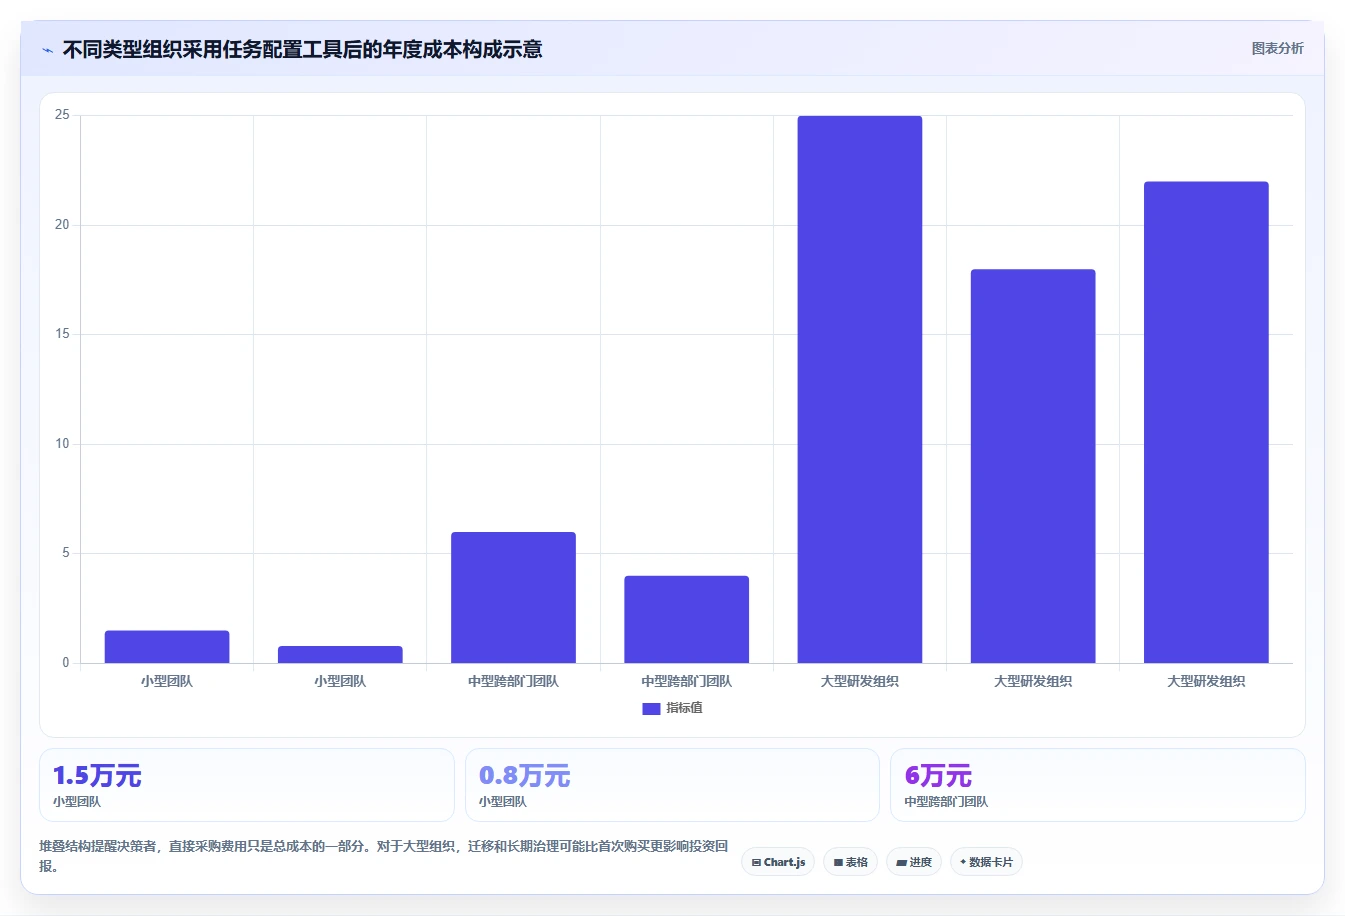The height and width of the screenshot is (916, 1345).
Task: Click the tallest bar reaching 25
Action: coord(860,389)
